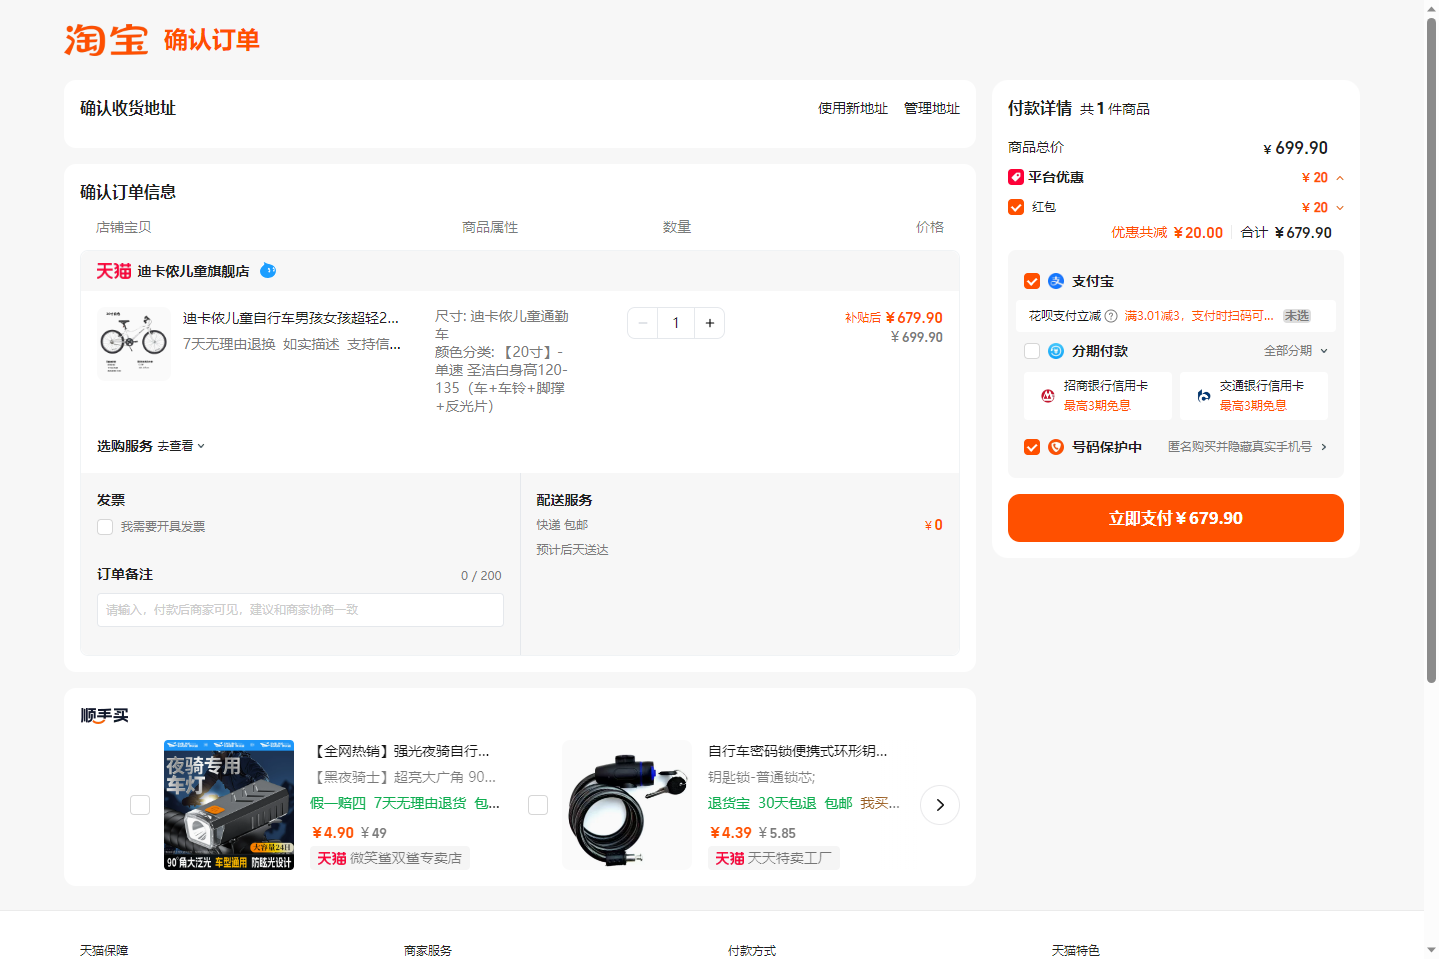Click the 夜骑专用车灯 thumbnail
The height and width of the screenshot is (959, 1439).
tap(229, 805)
